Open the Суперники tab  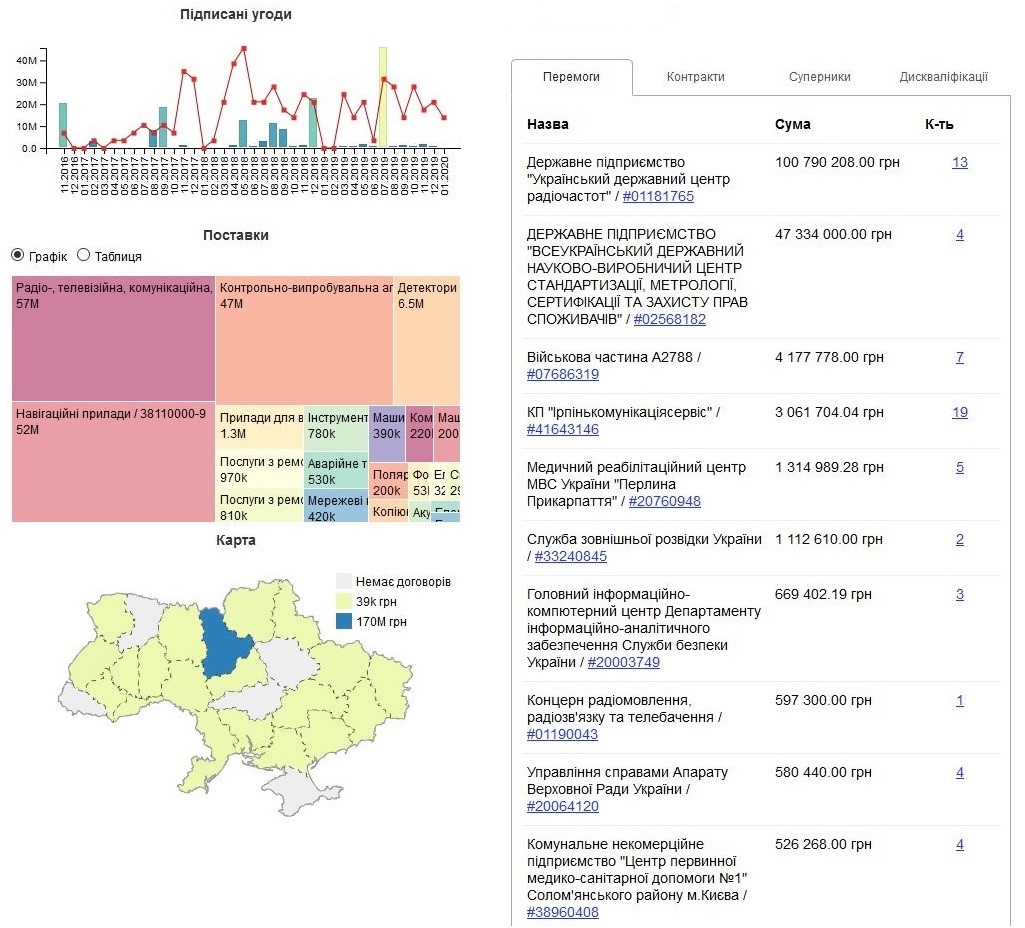pyautogui.click(x=819, y=77)
